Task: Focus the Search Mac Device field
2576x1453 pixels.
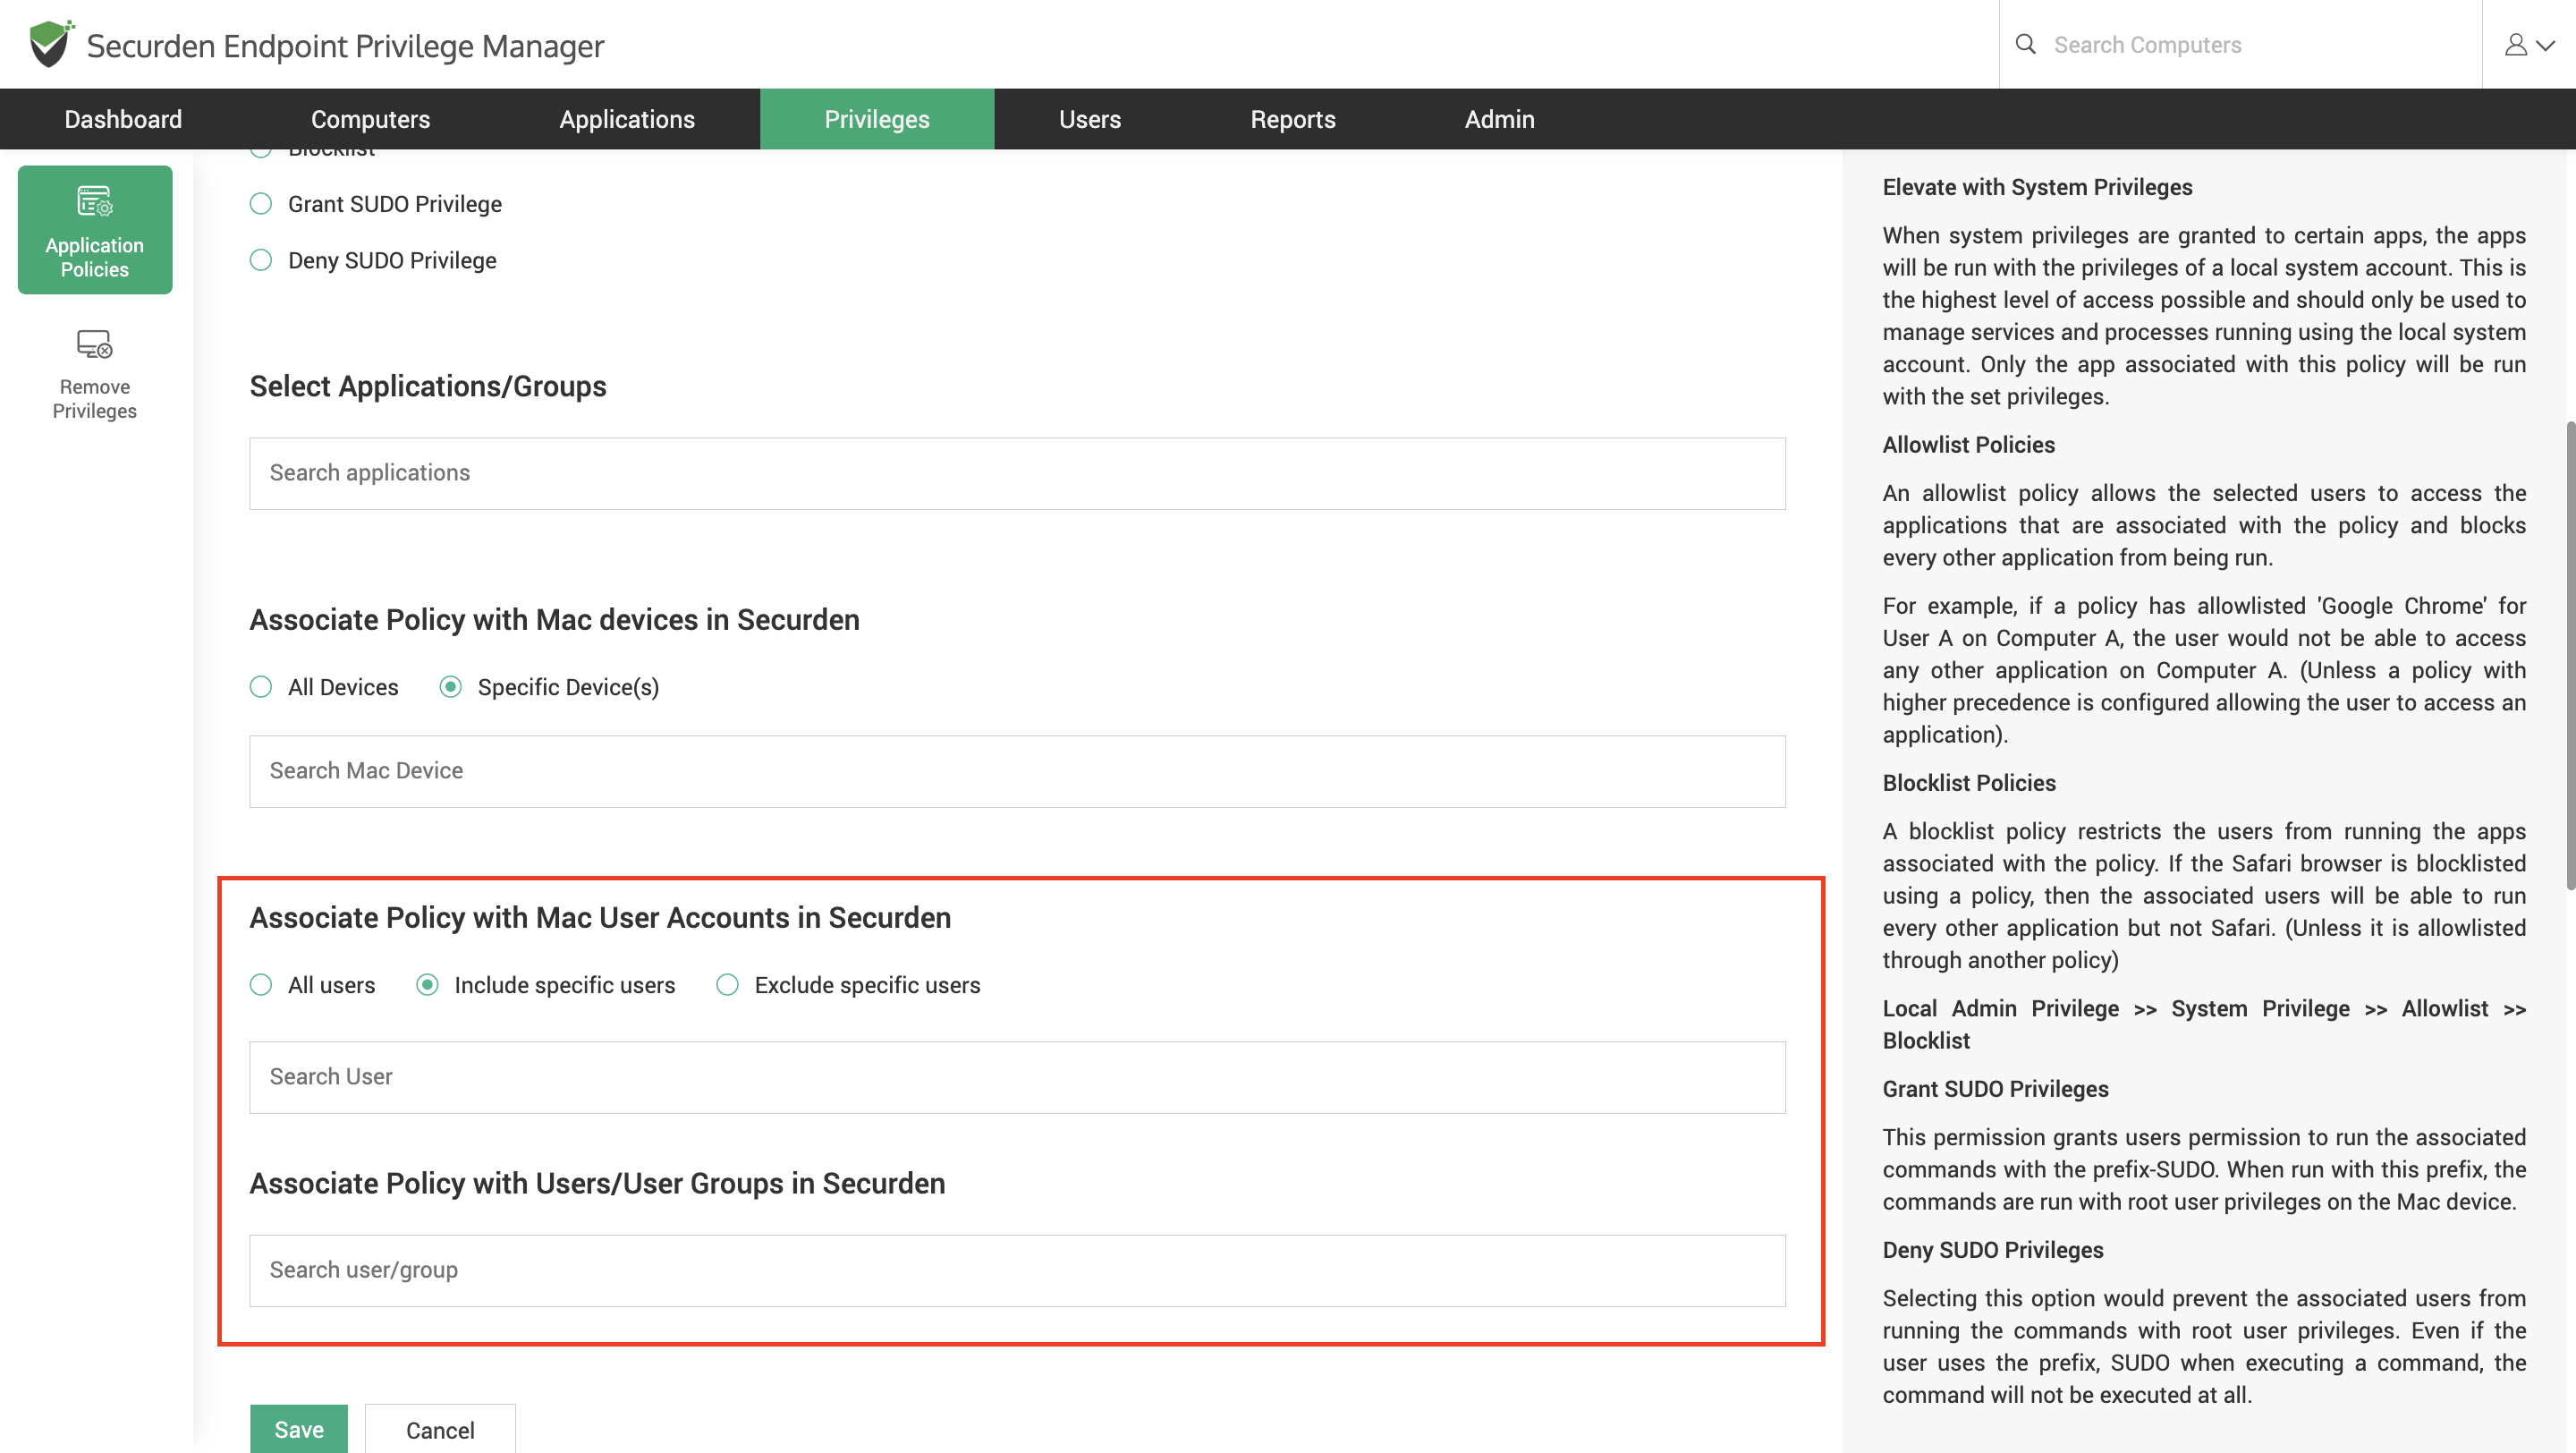Action: [x=1017, y=771]
